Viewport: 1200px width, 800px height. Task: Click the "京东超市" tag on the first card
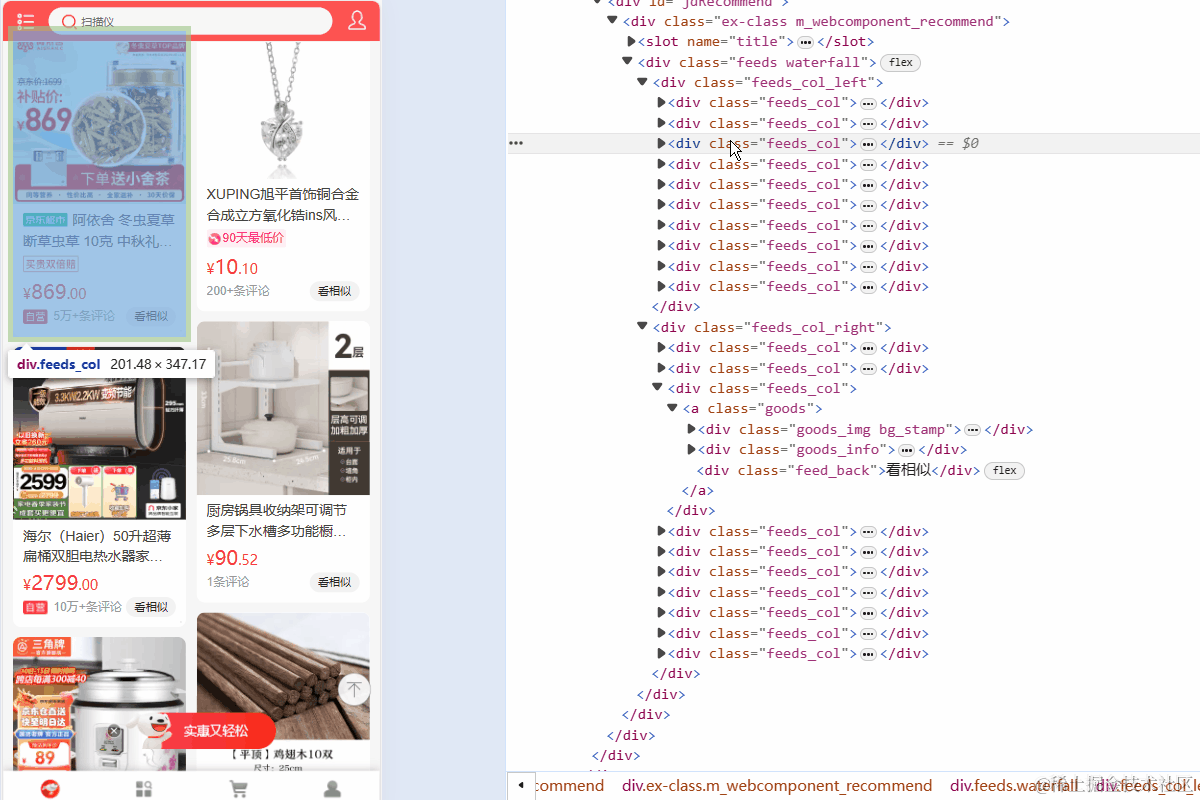(45, 221)
